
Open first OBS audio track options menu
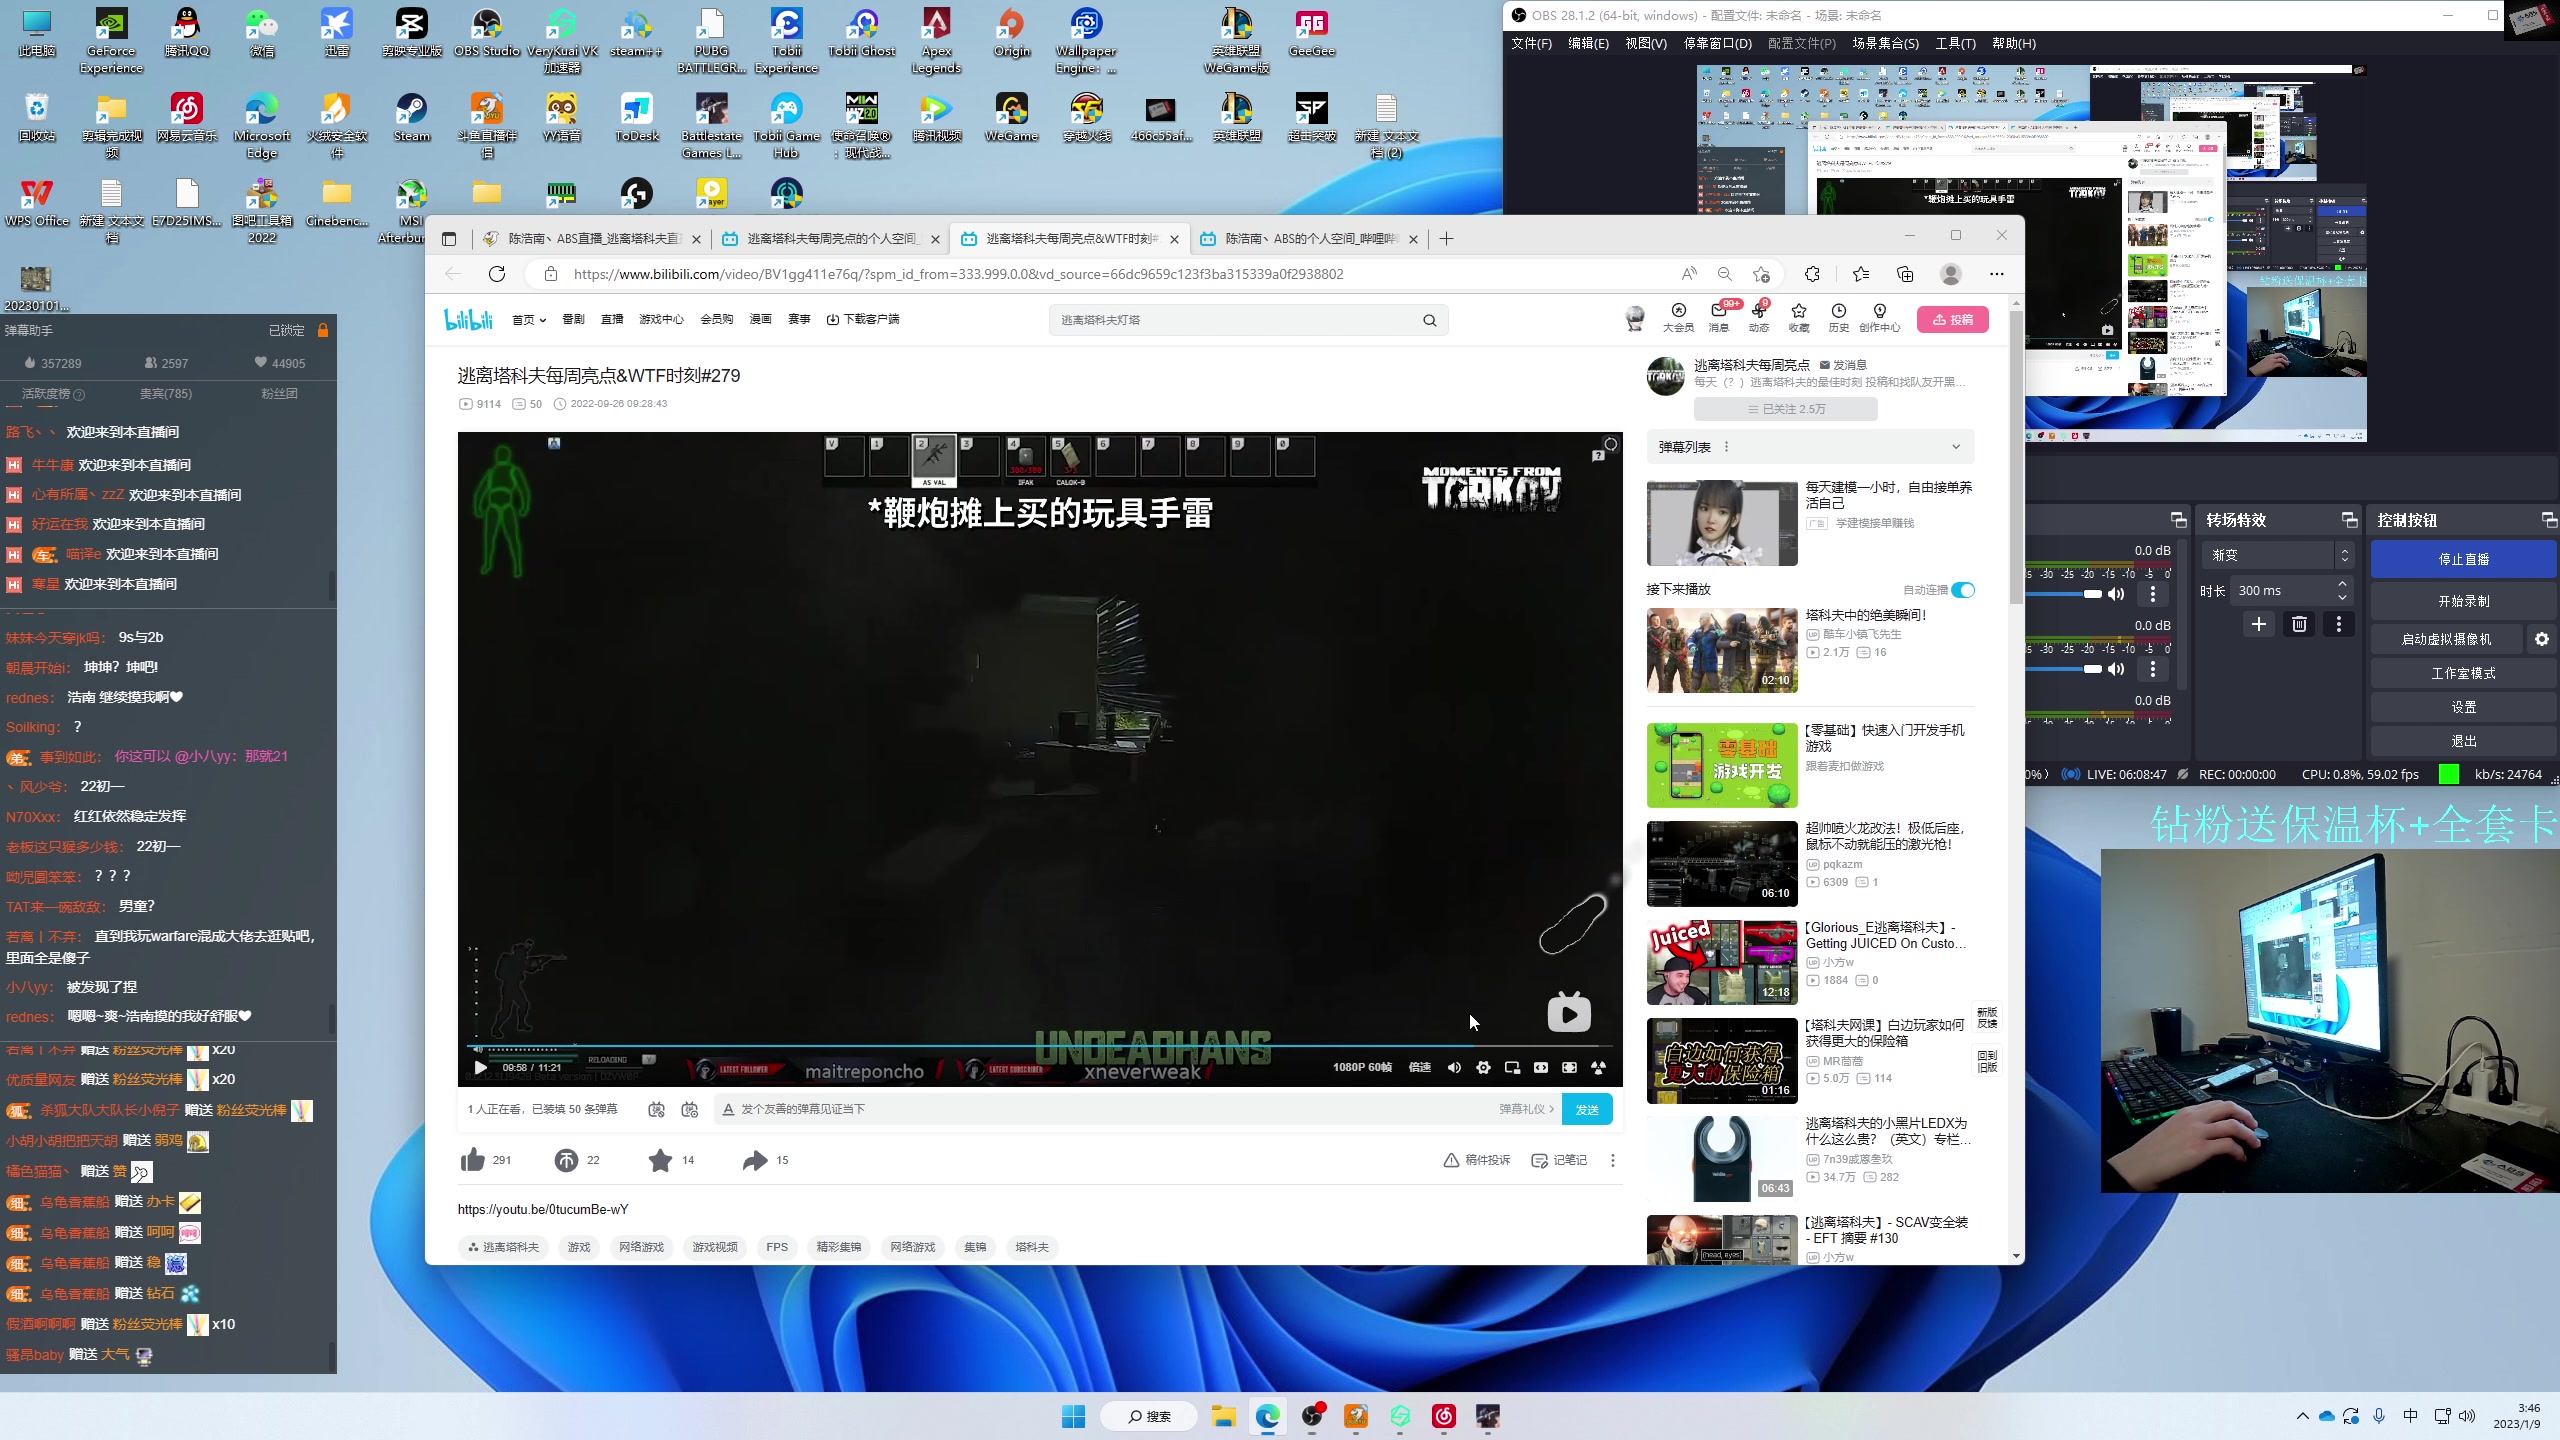tap(2153, 594)
